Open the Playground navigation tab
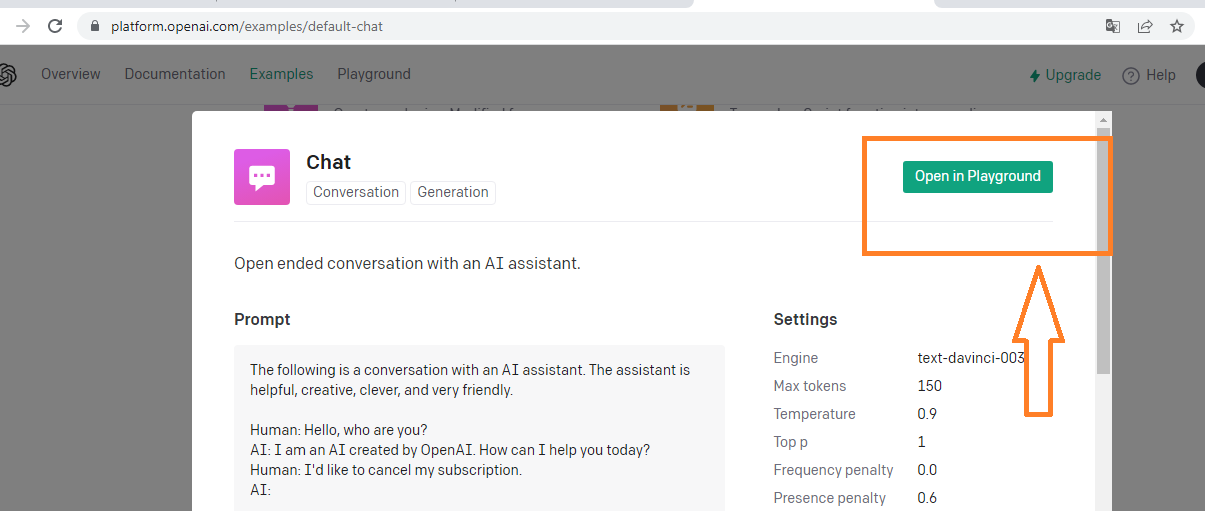The height and width of the screenshot is (511, 1205). pyautogui.click(x=374, y=74)
